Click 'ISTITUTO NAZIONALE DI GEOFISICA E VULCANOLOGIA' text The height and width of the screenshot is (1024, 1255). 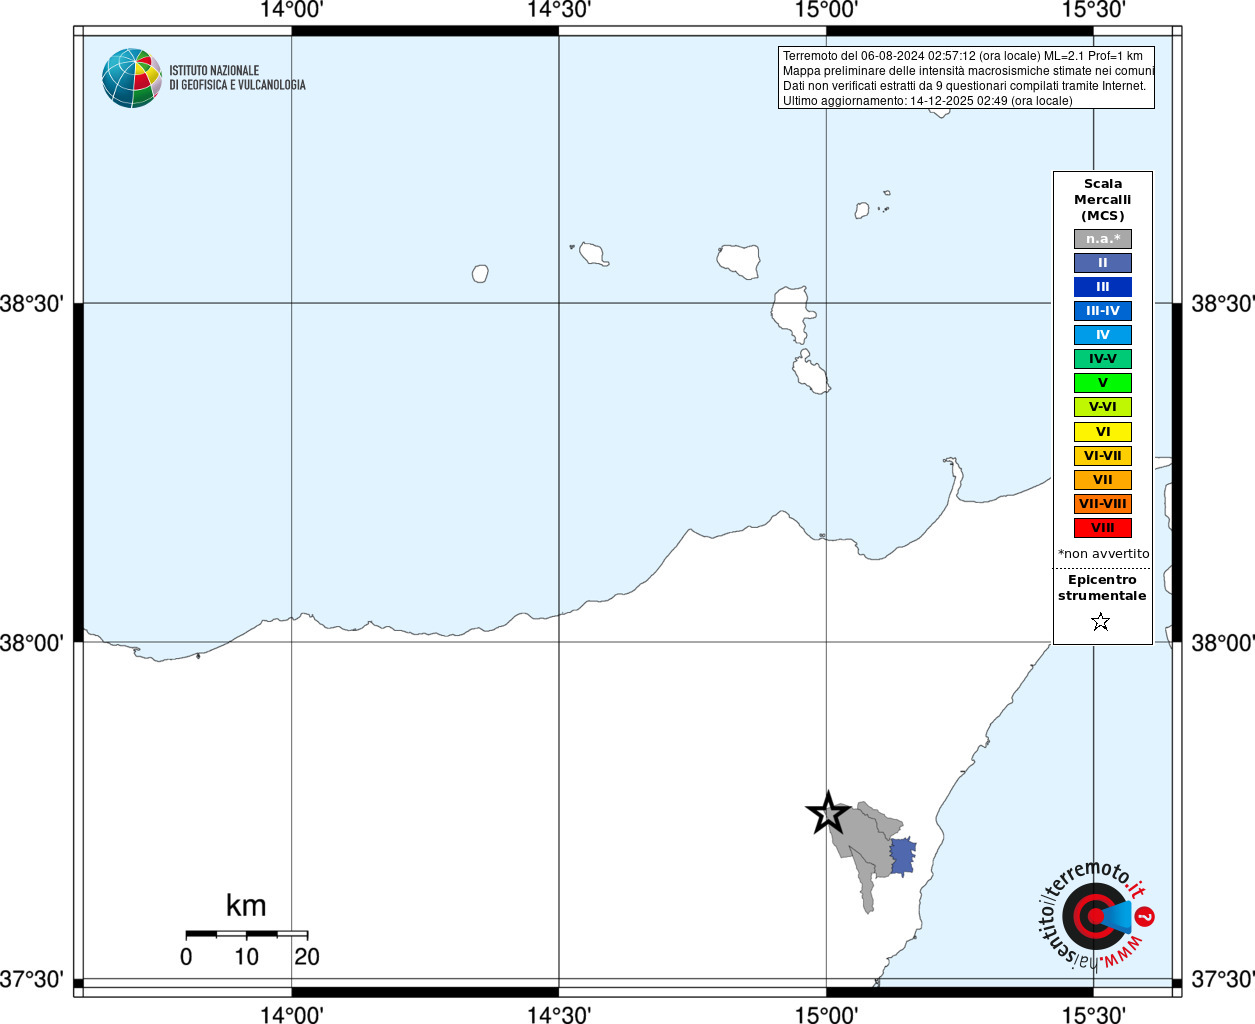click(x=237, y=78)
